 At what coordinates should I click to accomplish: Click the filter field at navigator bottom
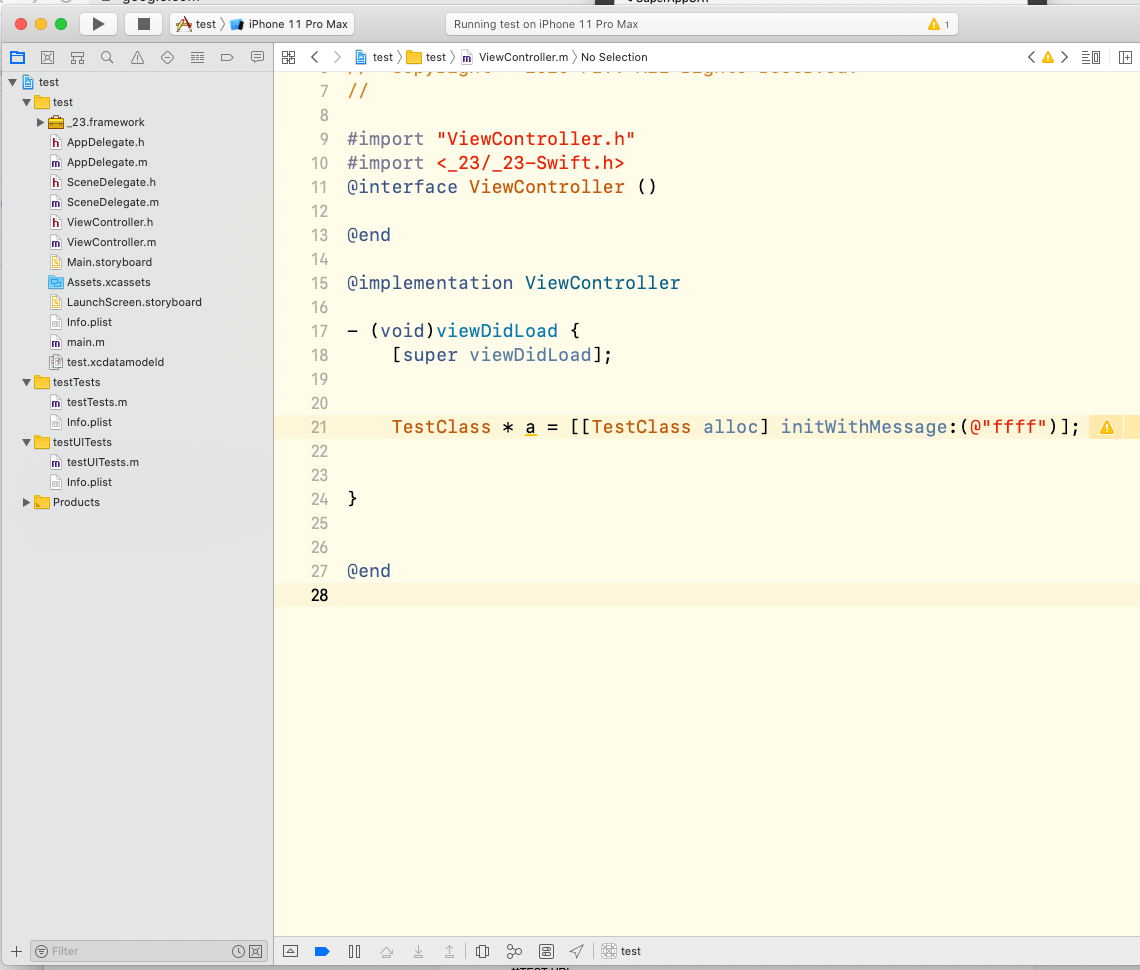(130, 951)
